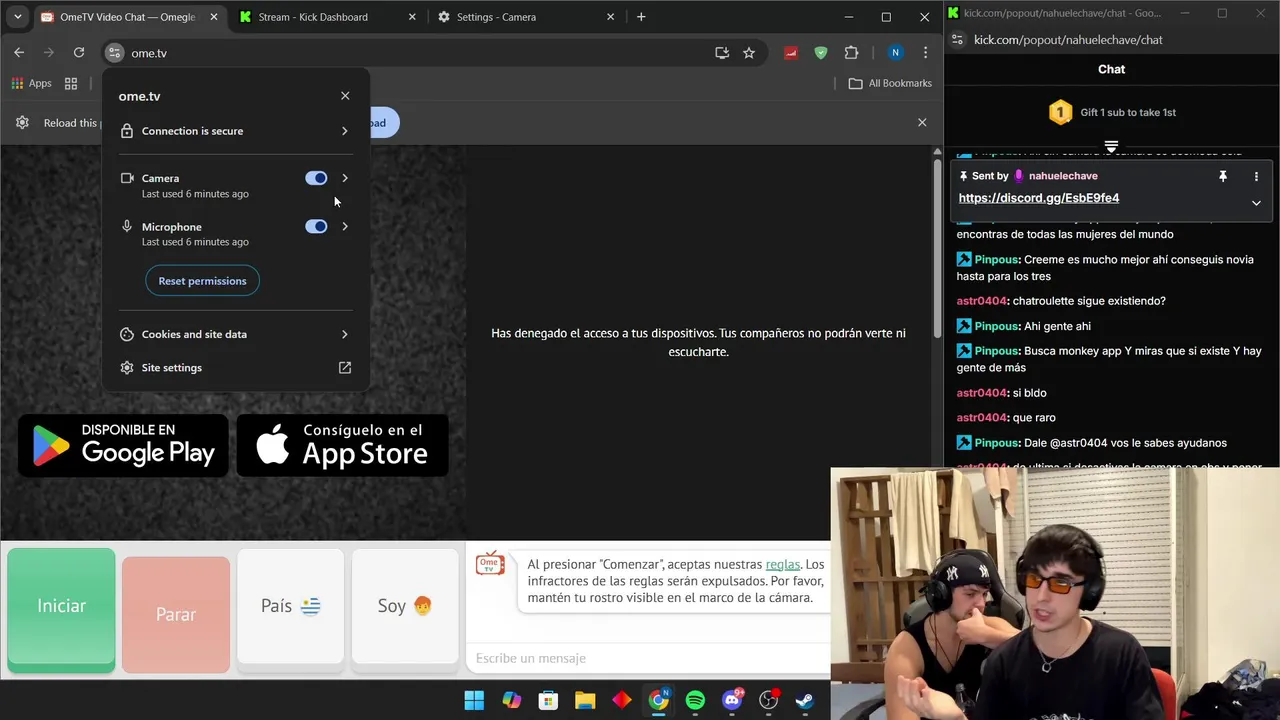Toggle the Microphone permission switch
Image resolution: width=1280 pixels, height=720 pixels.
point(316,226)
